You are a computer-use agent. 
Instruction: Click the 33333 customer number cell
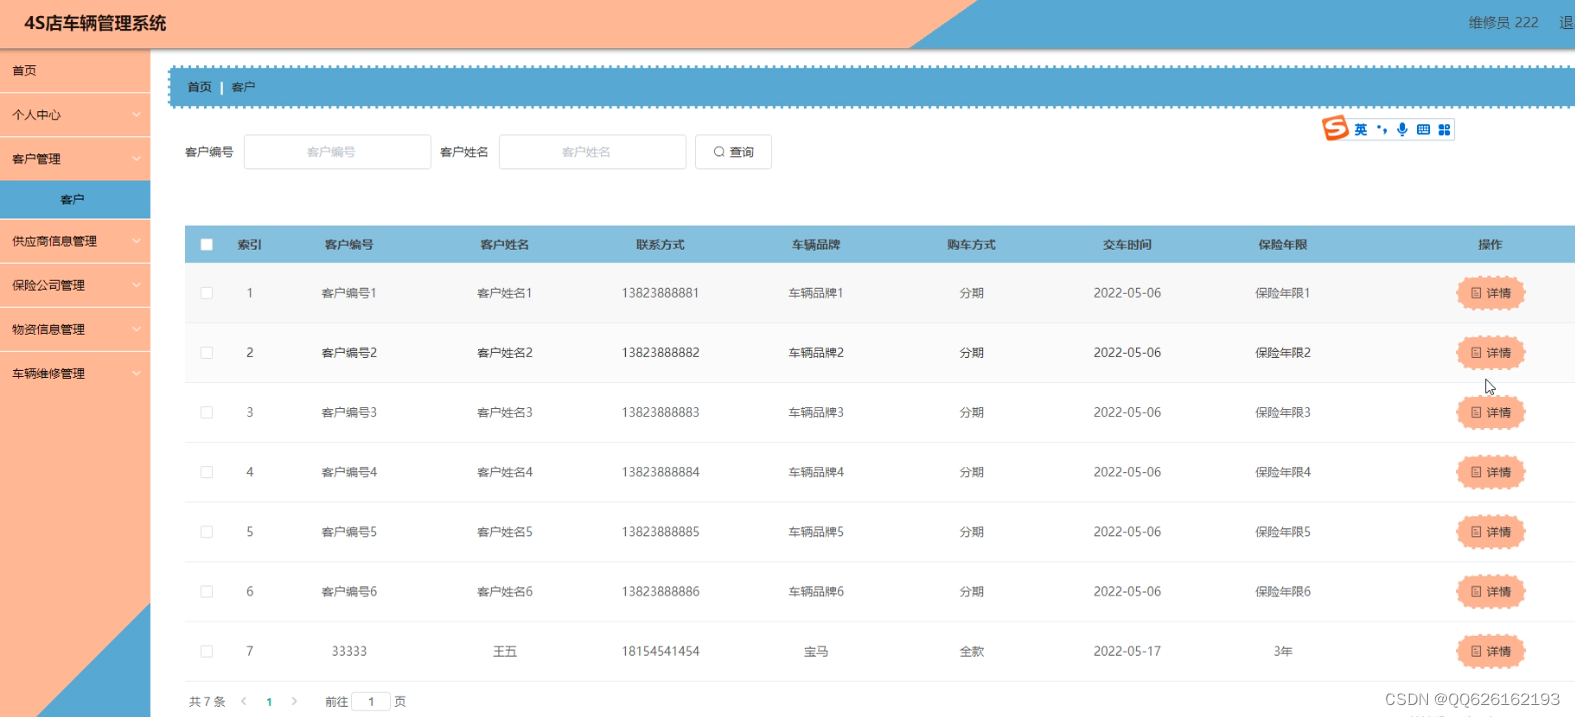pos(349,651)
